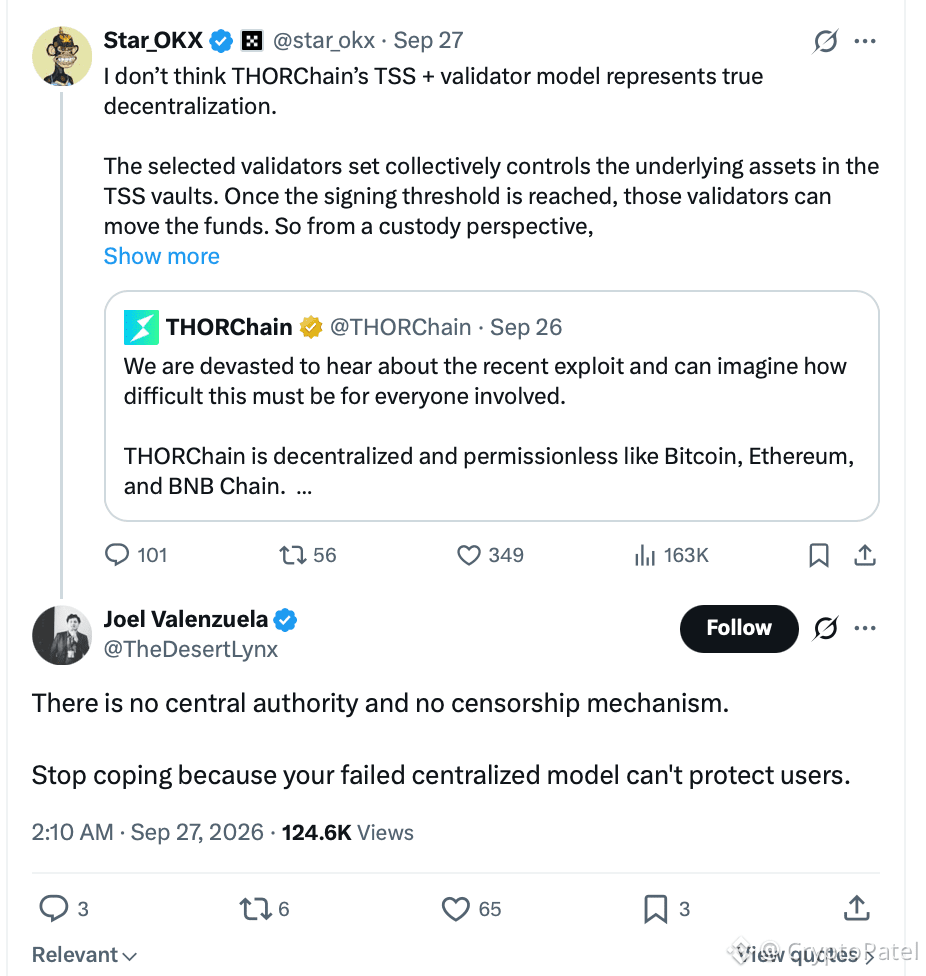Expand the Relevant sort dropdown
This screenshot has width=926, height=976.
85,954
